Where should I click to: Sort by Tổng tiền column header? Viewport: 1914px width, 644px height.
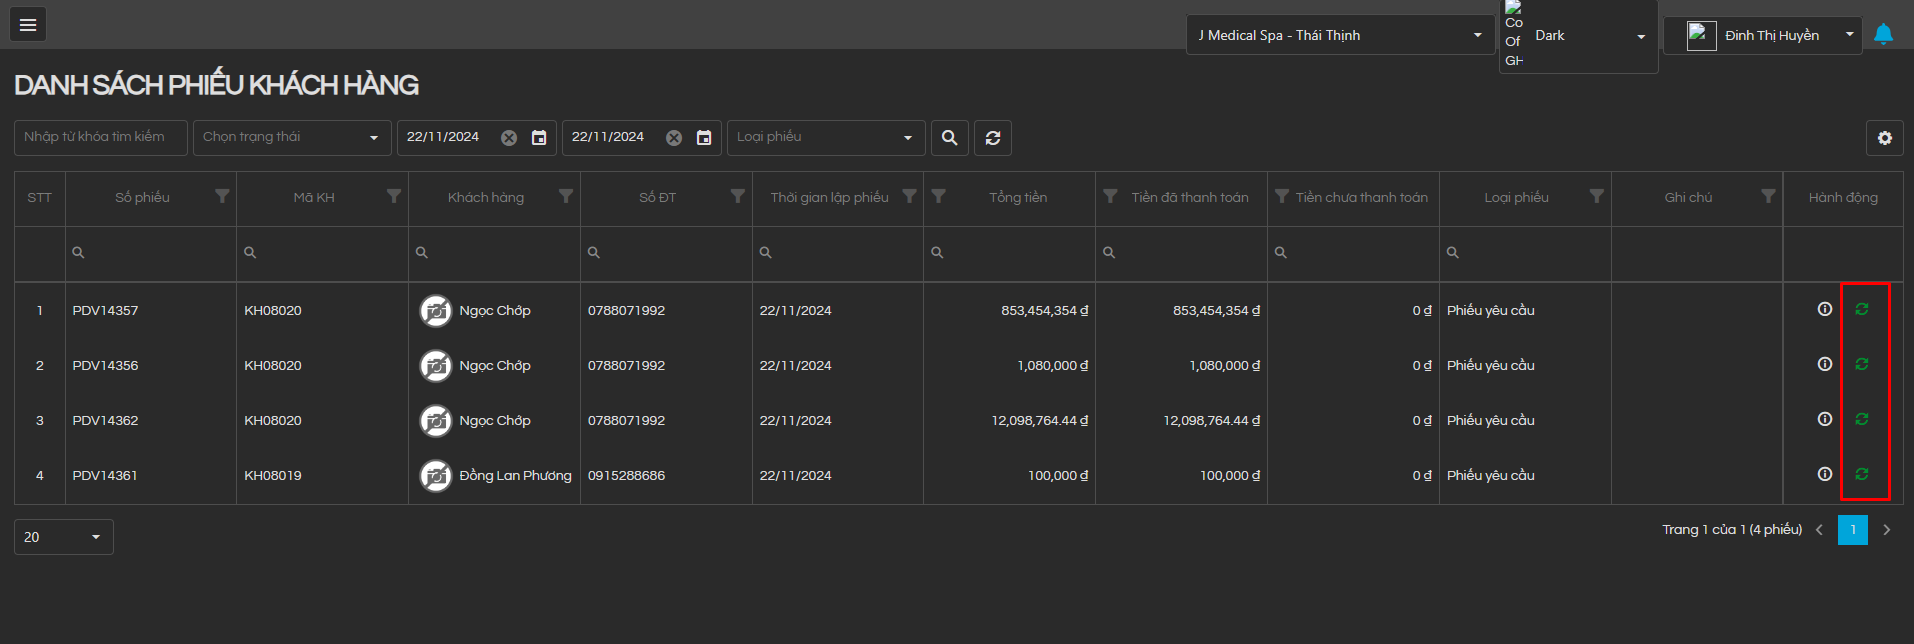1018,197
